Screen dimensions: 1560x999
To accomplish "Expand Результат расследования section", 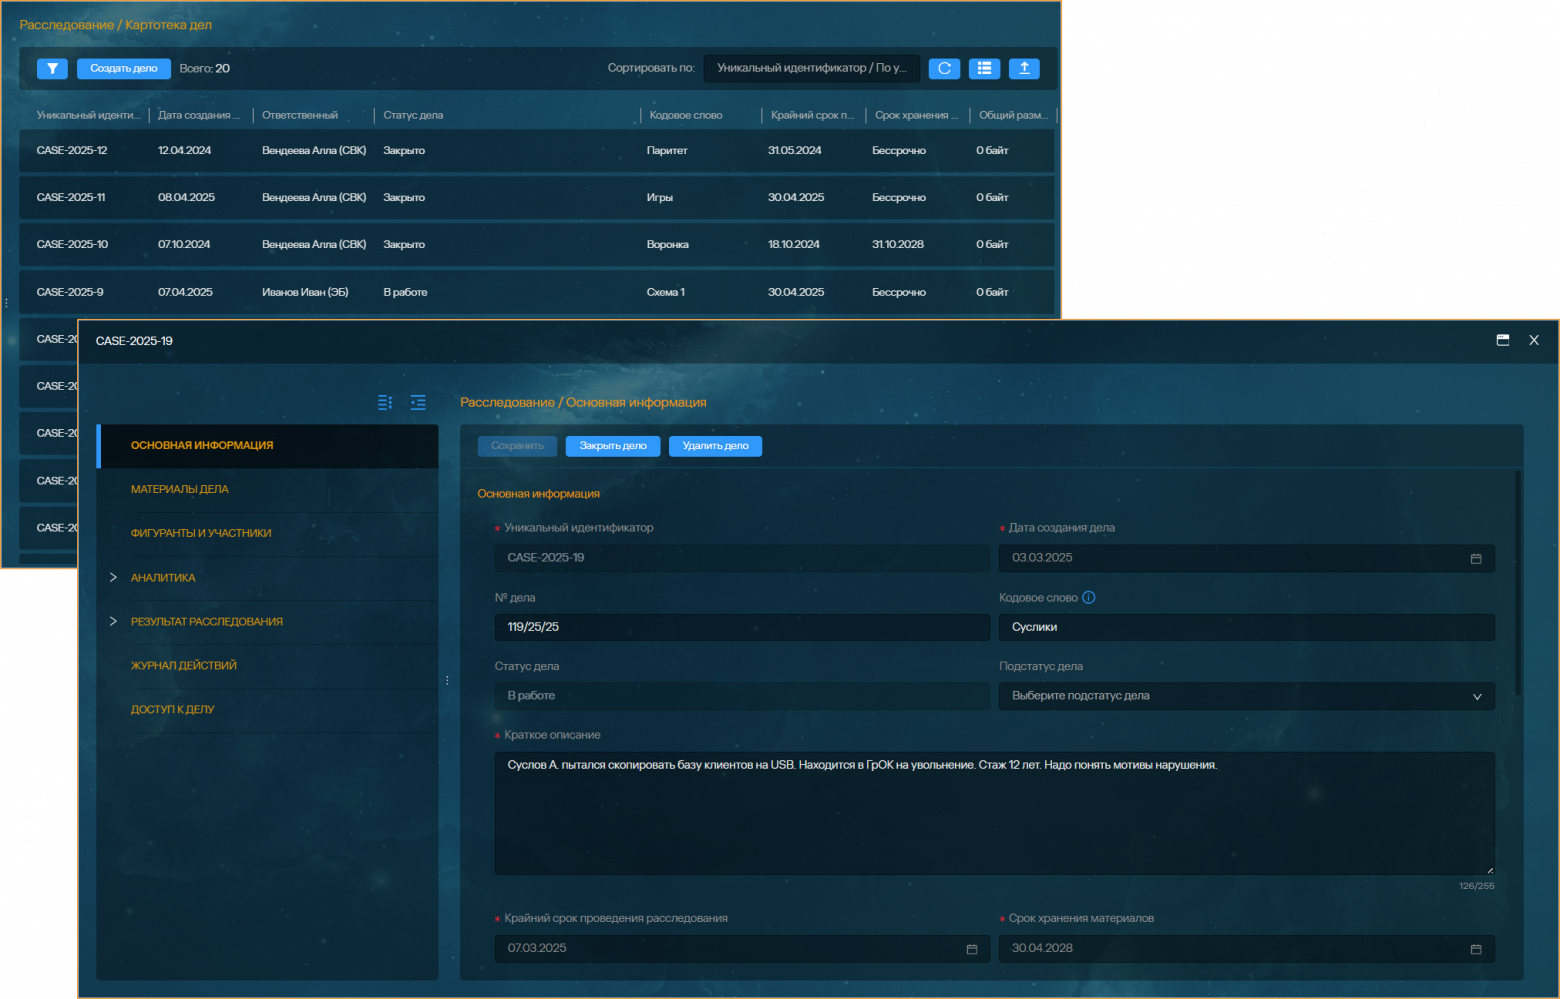I will coord(113,622).
